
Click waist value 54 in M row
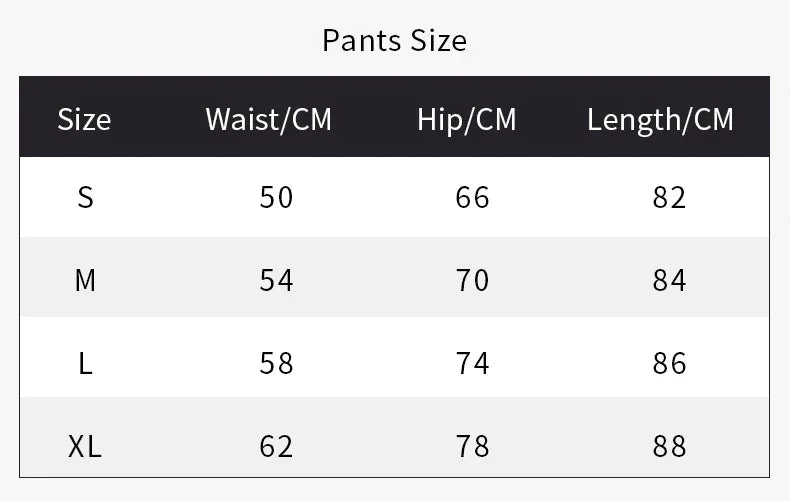[276, 281]
